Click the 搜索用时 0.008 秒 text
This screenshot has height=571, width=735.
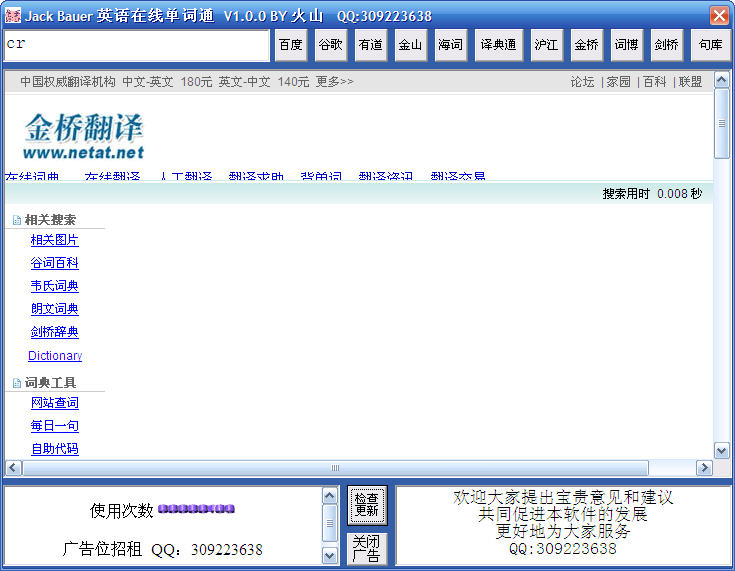tap(652, 194)
